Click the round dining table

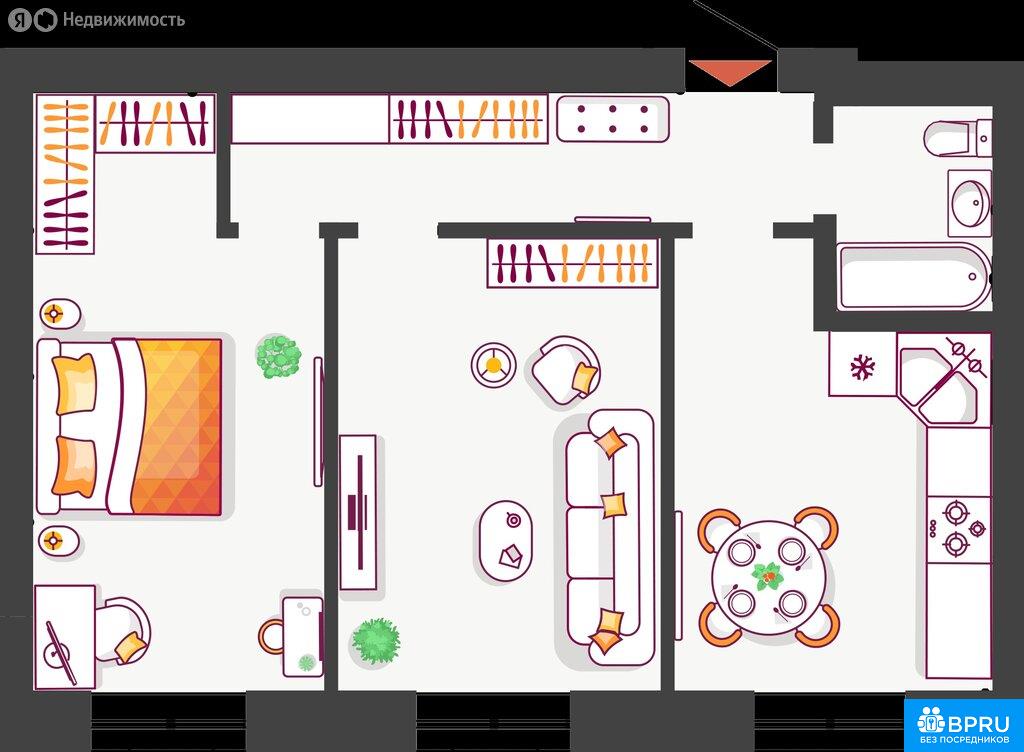tap(767, 577)
